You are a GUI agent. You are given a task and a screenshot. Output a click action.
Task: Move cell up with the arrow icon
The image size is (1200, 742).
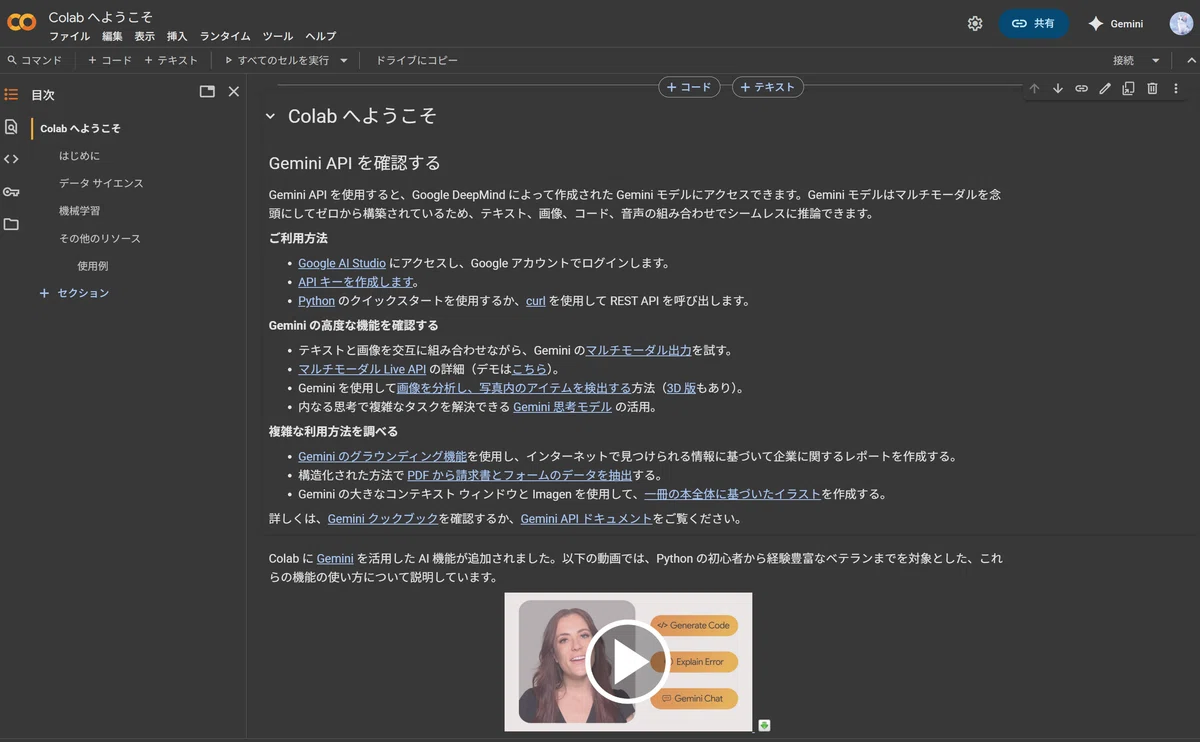[1034, 88]
